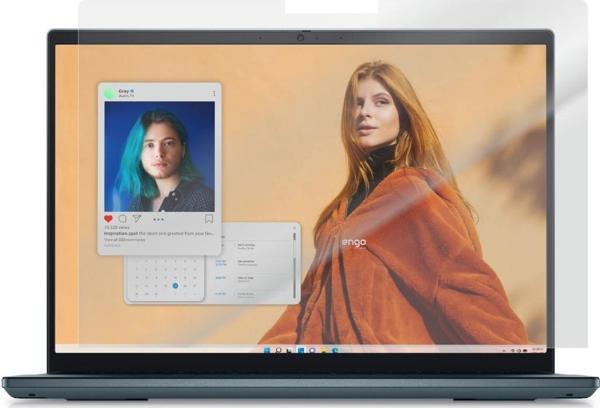The width and height of the screenshot is (600, 408).
Task: Click the calendar agenda panel's vertical scrollbar
Action: [x=295, y=265]
